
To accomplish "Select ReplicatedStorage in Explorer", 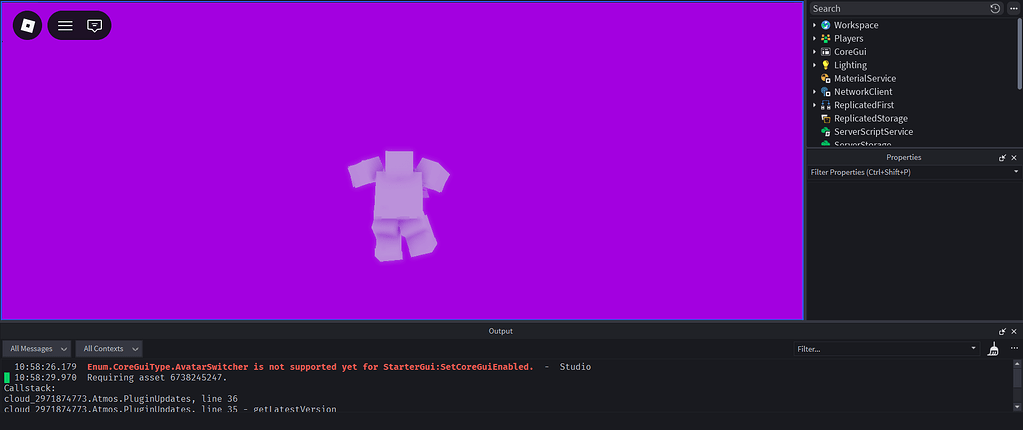I will [x=871, y=119].
